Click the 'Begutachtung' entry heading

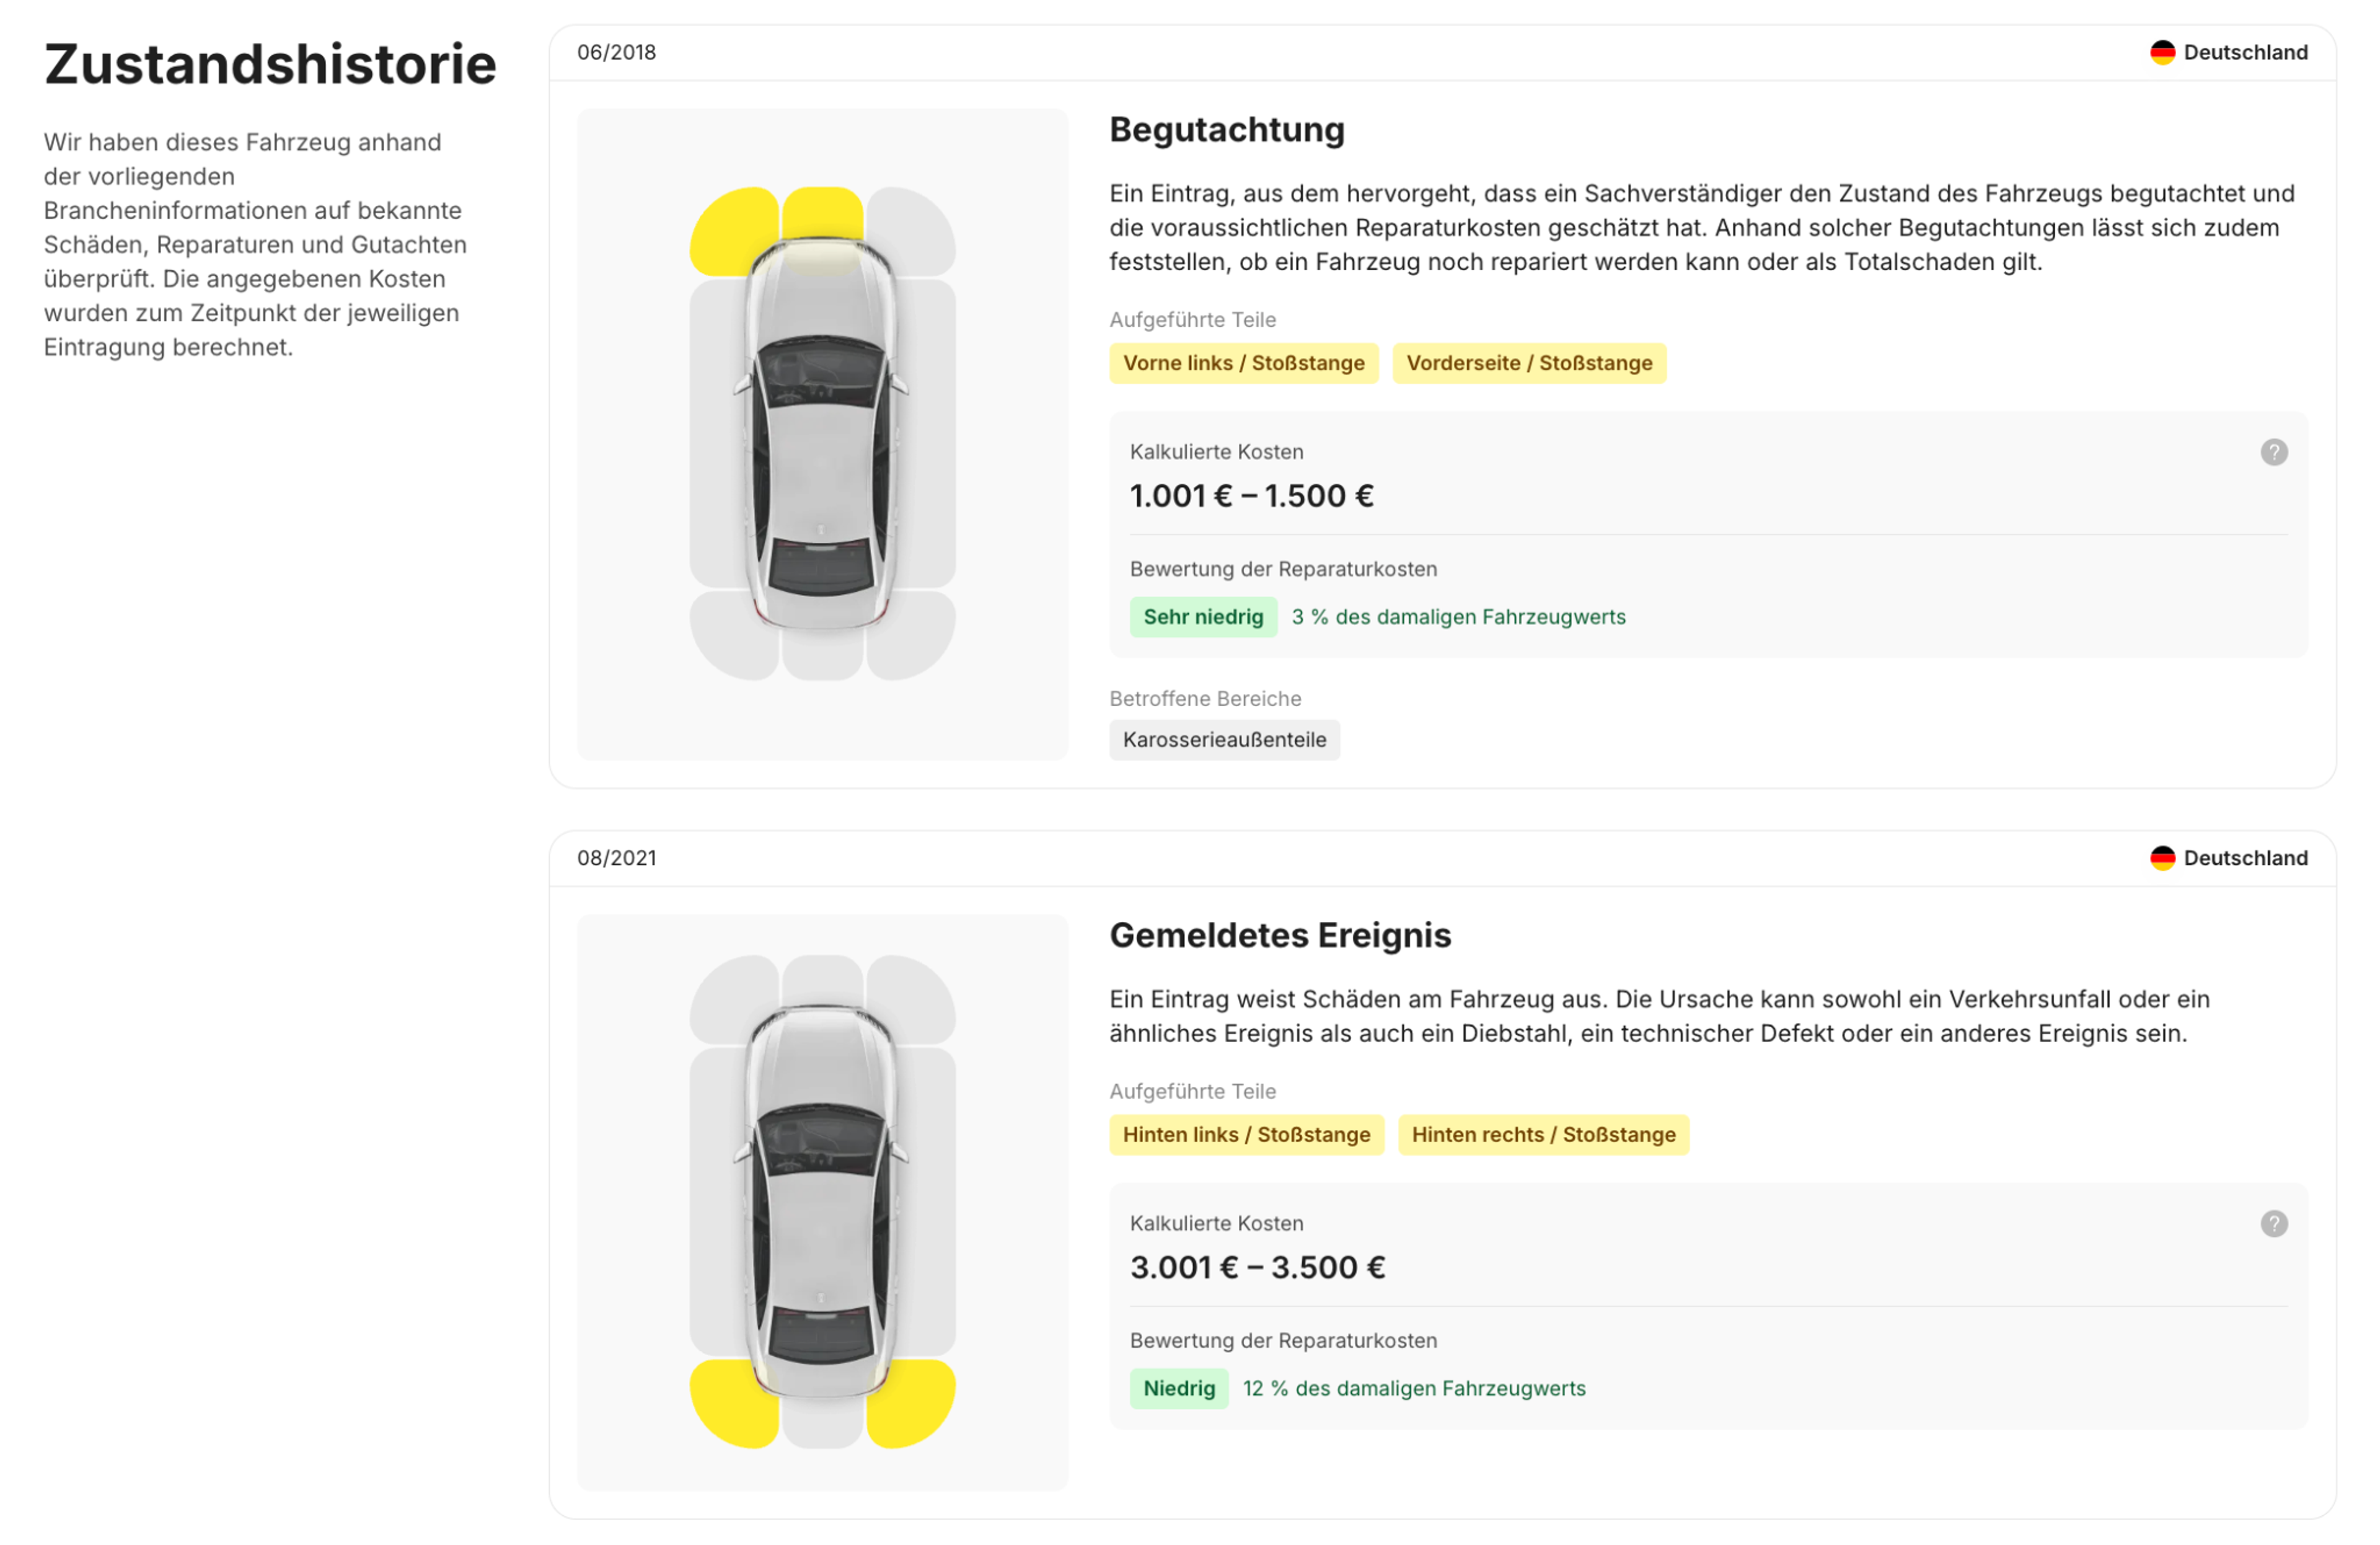coord(1227,130)
